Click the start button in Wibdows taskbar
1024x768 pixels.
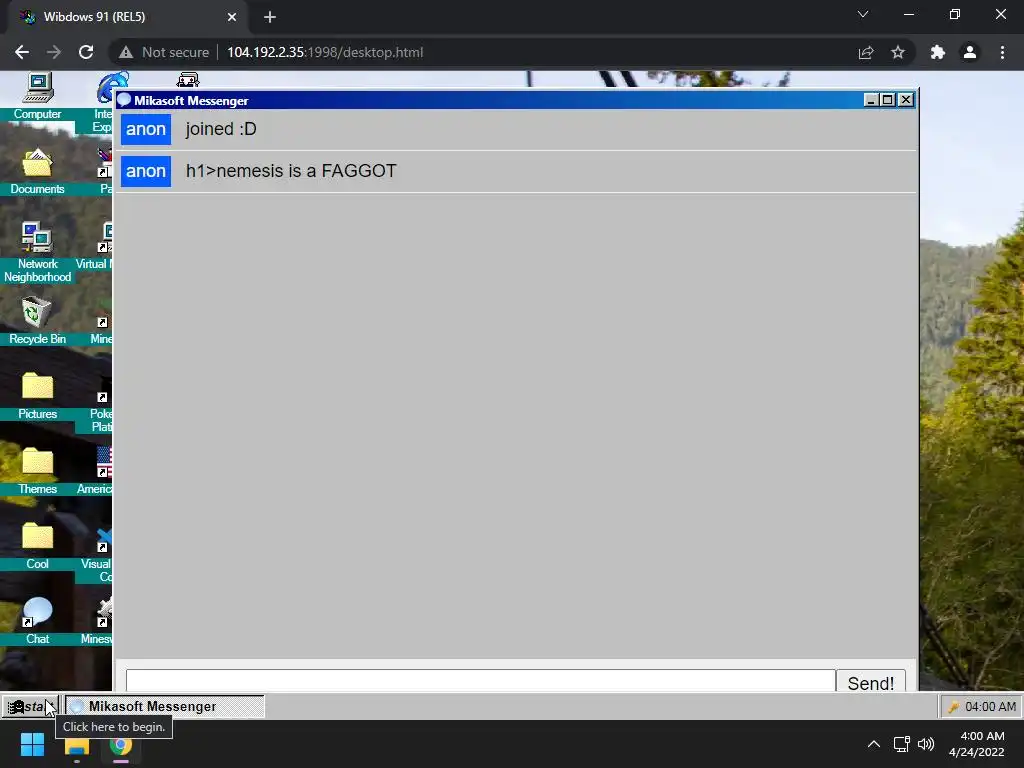[x=30, y=707]
